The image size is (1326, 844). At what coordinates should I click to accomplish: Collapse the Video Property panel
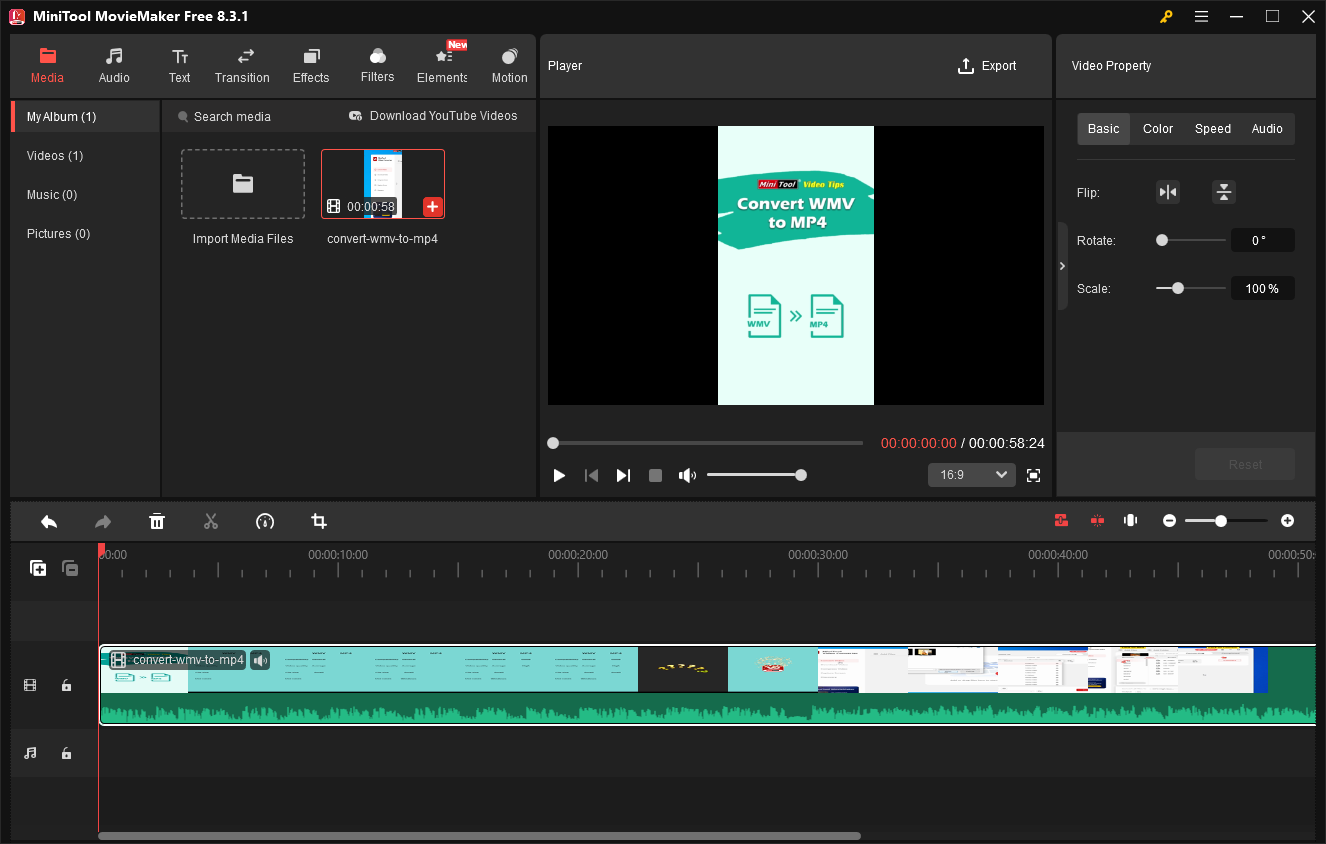pos(1062,265)
